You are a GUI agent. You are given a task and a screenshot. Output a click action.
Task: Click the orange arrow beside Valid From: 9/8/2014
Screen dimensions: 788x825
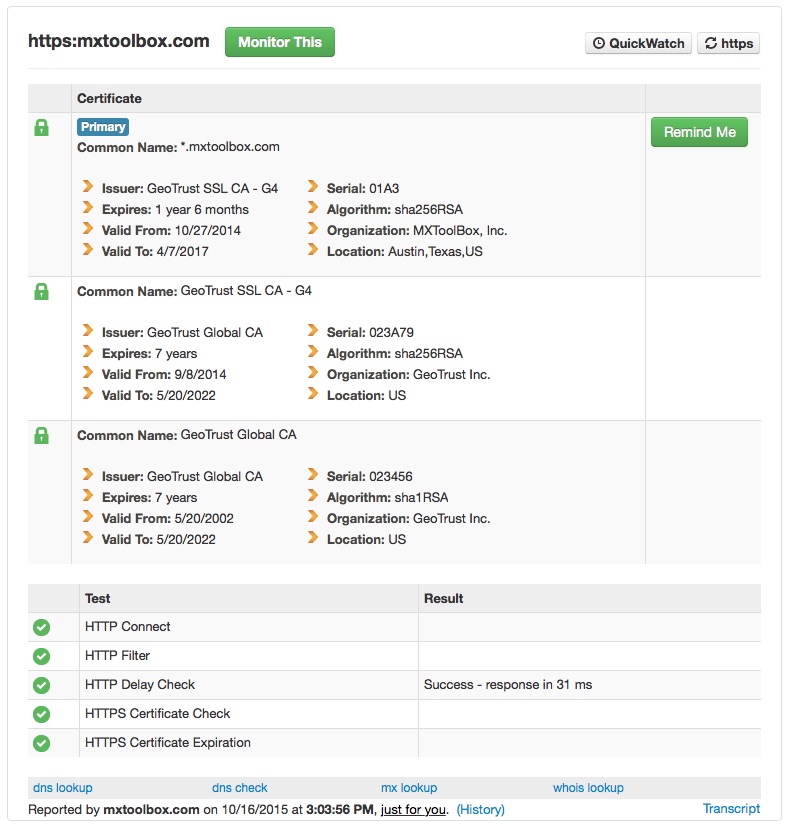tap(88, 373)
